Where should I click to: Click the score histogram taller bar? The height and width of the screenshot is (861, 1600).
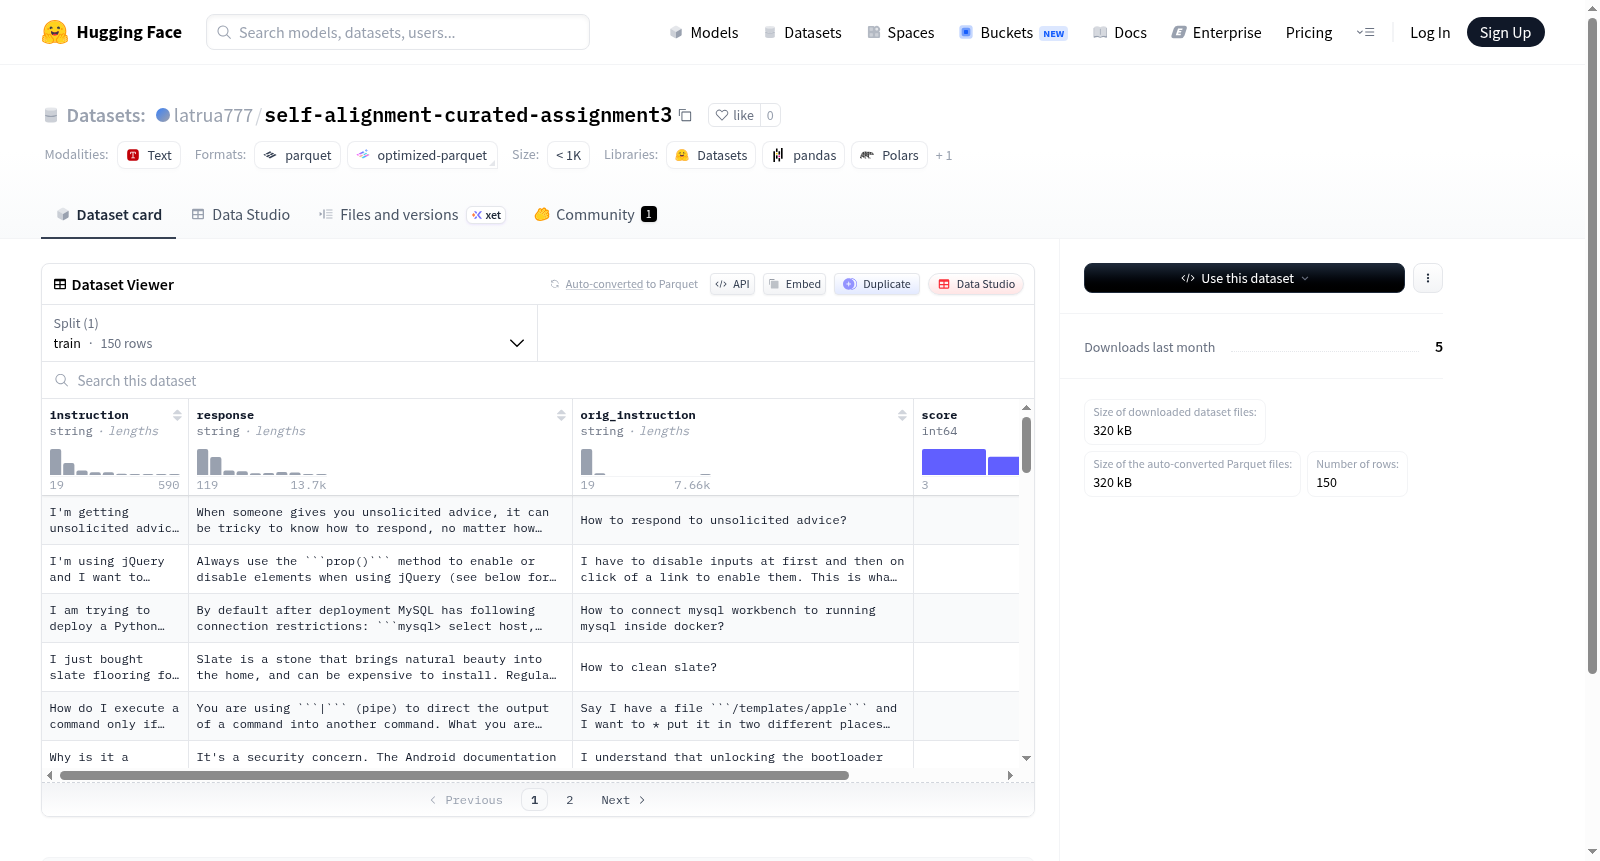point(953,462)
